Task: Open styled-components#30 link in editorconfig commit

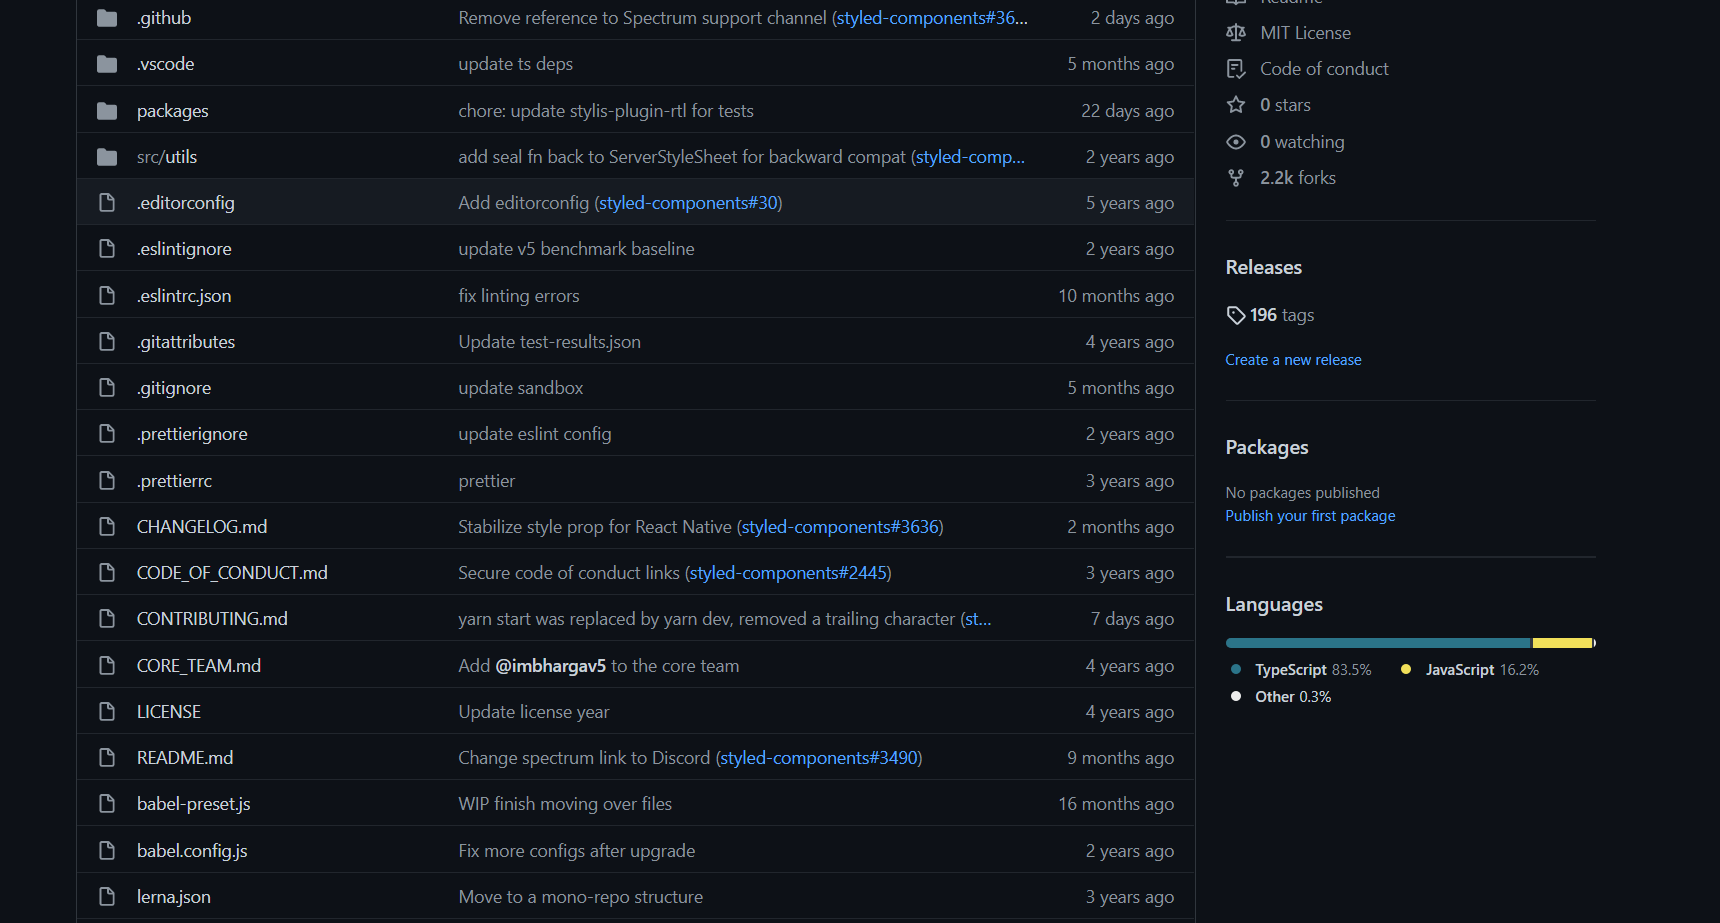Action: [688, 203]
